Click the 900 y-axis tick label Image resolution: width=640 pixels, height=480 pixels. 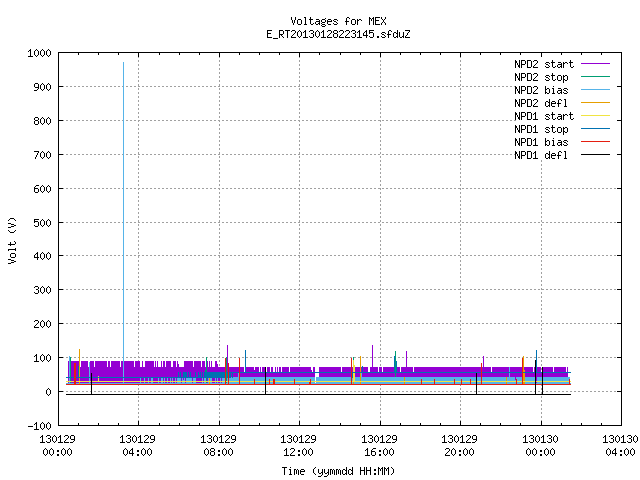(x=42, y=87)
